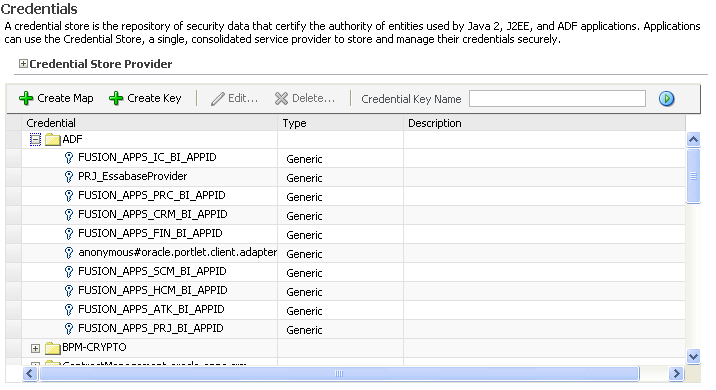
Task: Focus the Credential Key Name field
Action: (x=557, y=99)
